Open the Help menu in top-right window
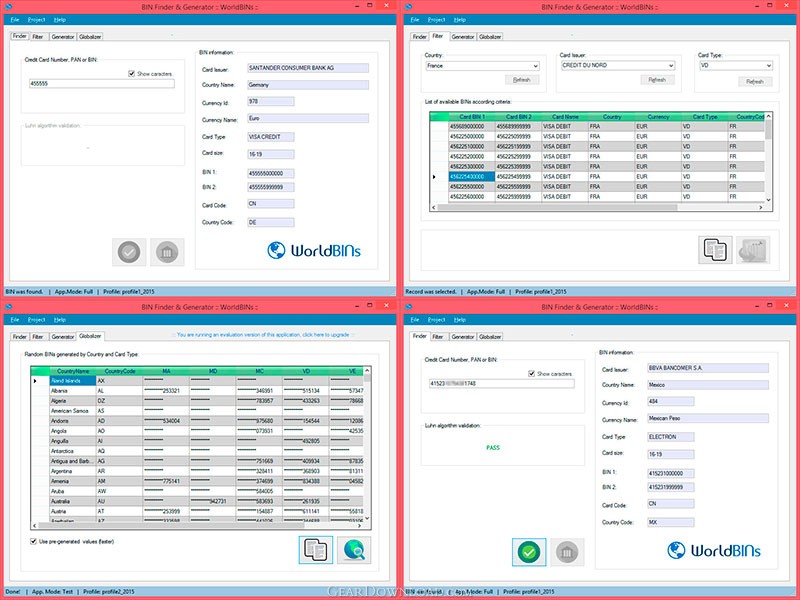The image size is (800, 600). pos(460,19)
